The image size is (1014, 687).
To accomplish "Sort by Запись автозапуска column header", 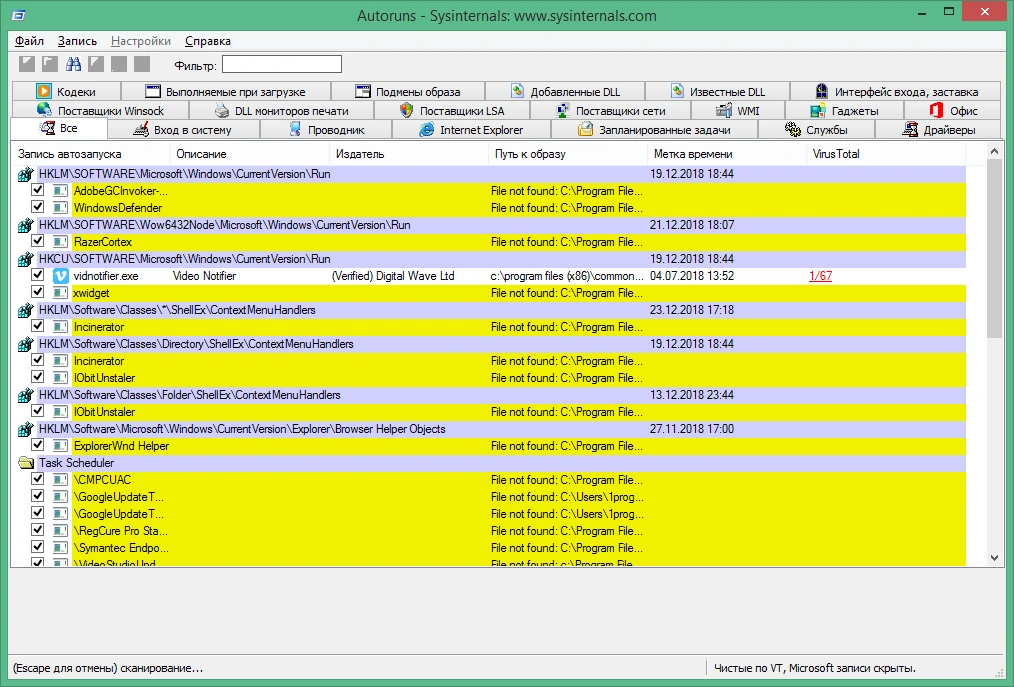I will tap(91, 154).
